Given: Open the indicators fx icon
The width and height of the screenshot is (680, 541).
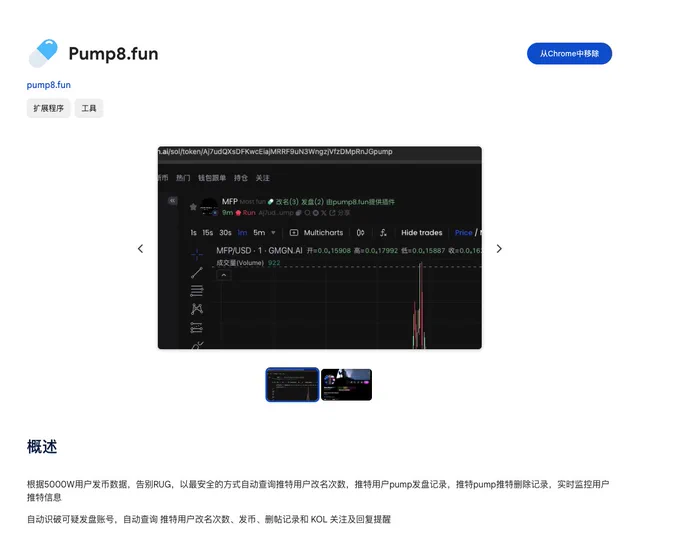Looking at the screenshot, I should (x=383, y=233).
